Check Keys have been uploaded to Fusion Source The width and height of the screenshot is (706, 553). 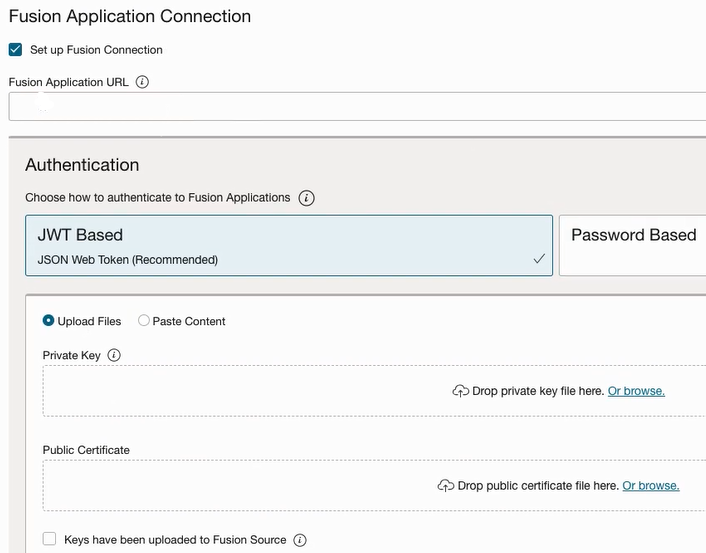click(50, 540)
